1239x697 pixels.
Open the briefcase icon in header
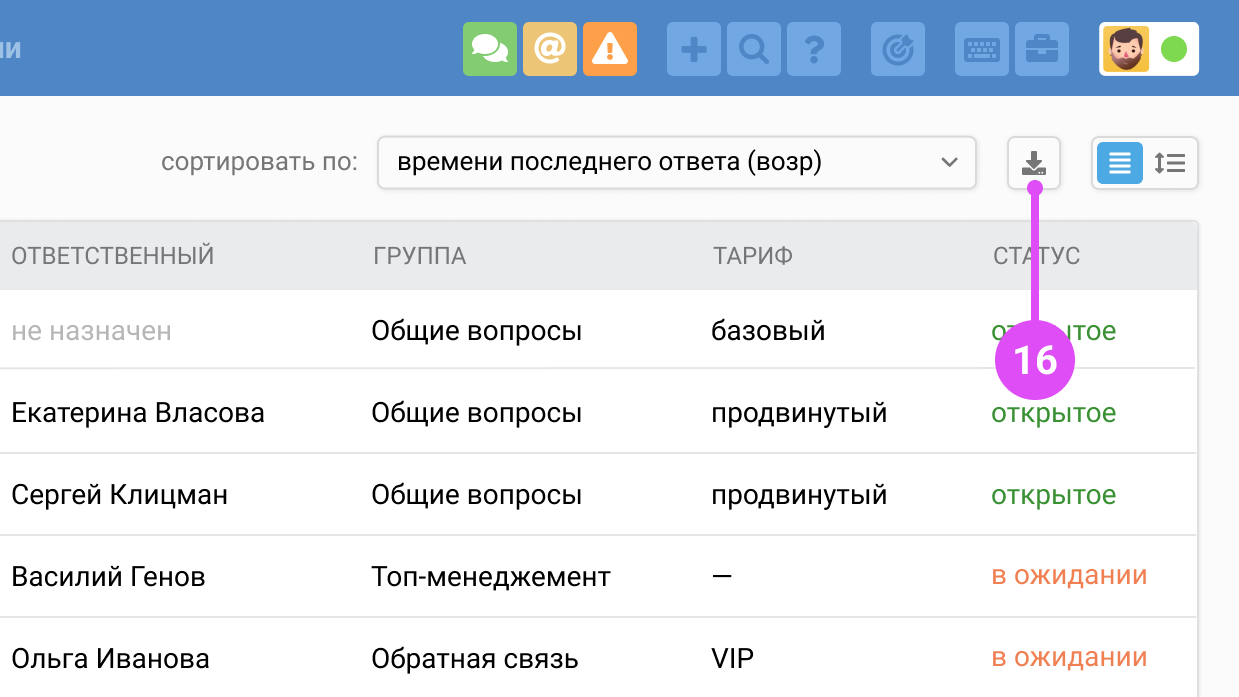click(x=1041, y=49)
